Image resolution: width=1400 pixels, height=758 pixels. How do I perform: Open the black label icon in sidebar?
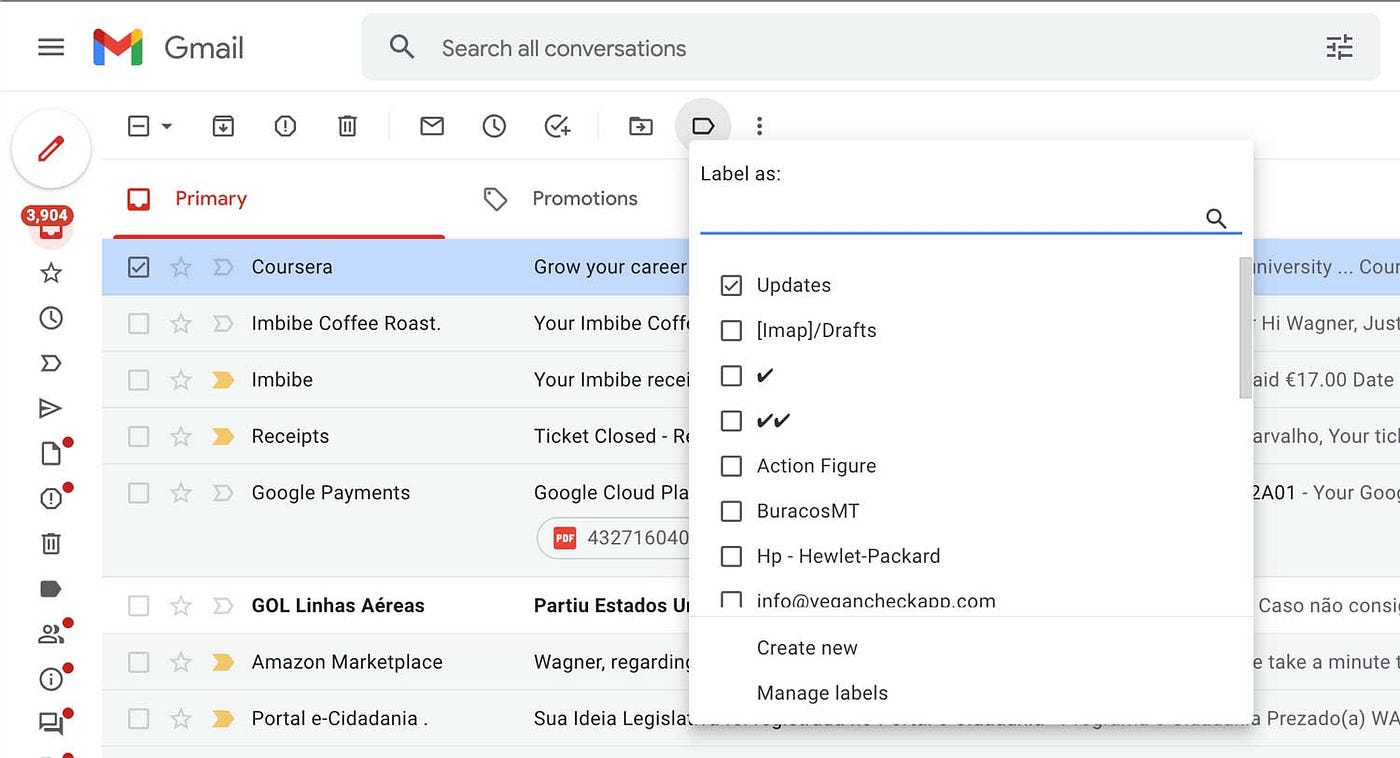51,589
